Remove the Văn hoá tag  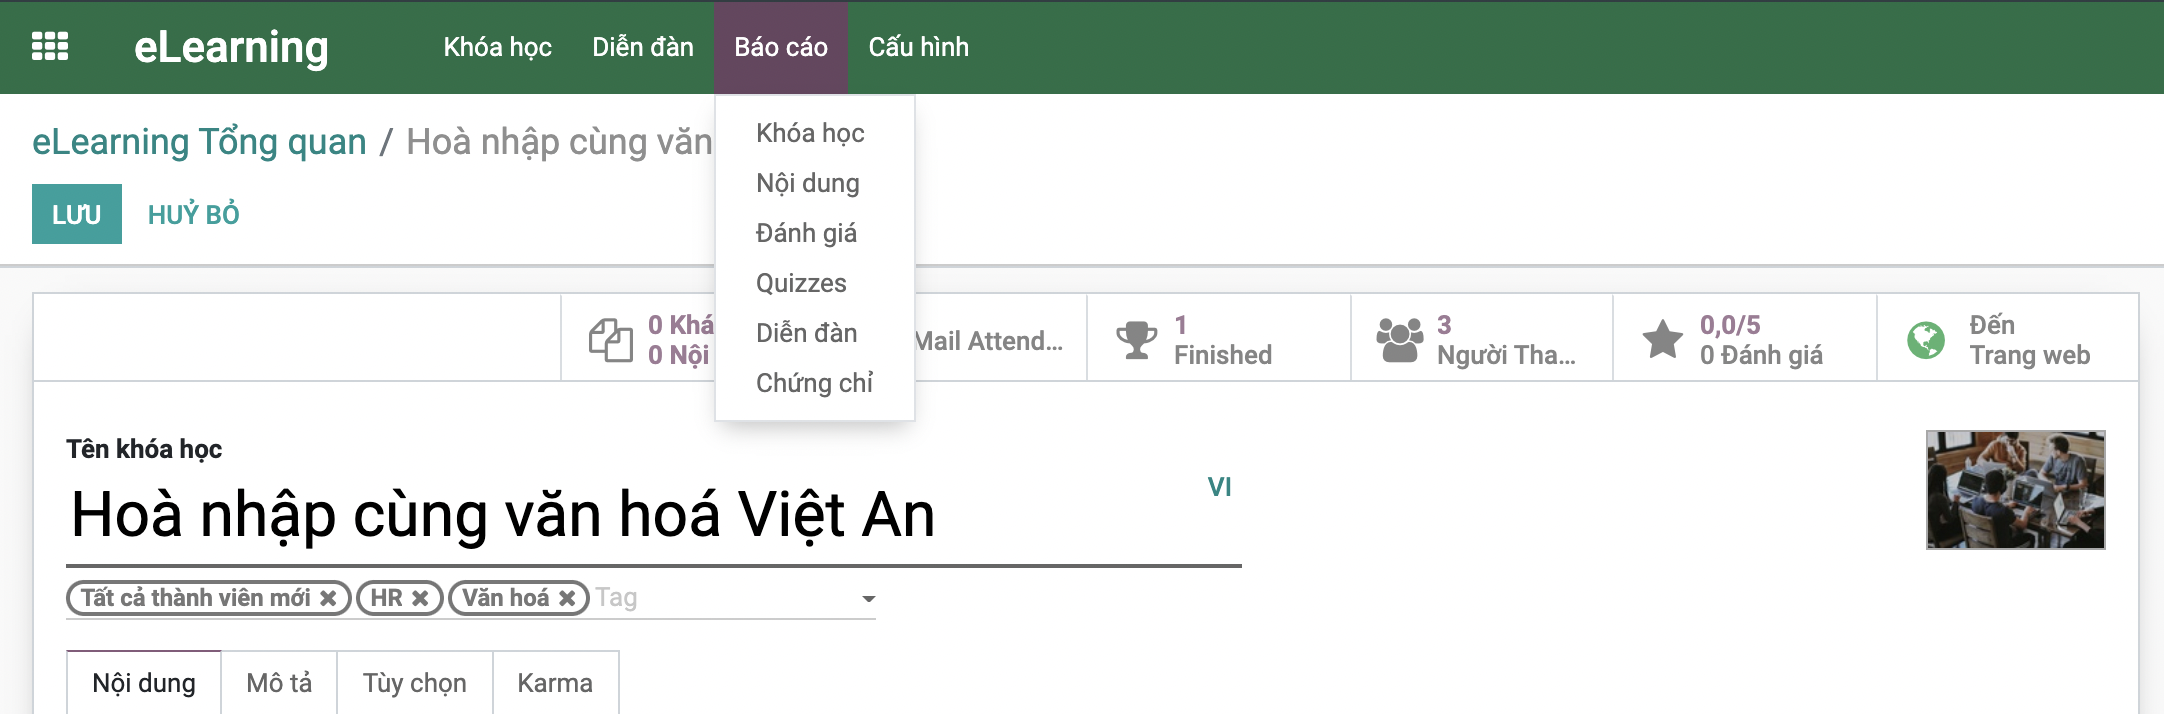568,597
